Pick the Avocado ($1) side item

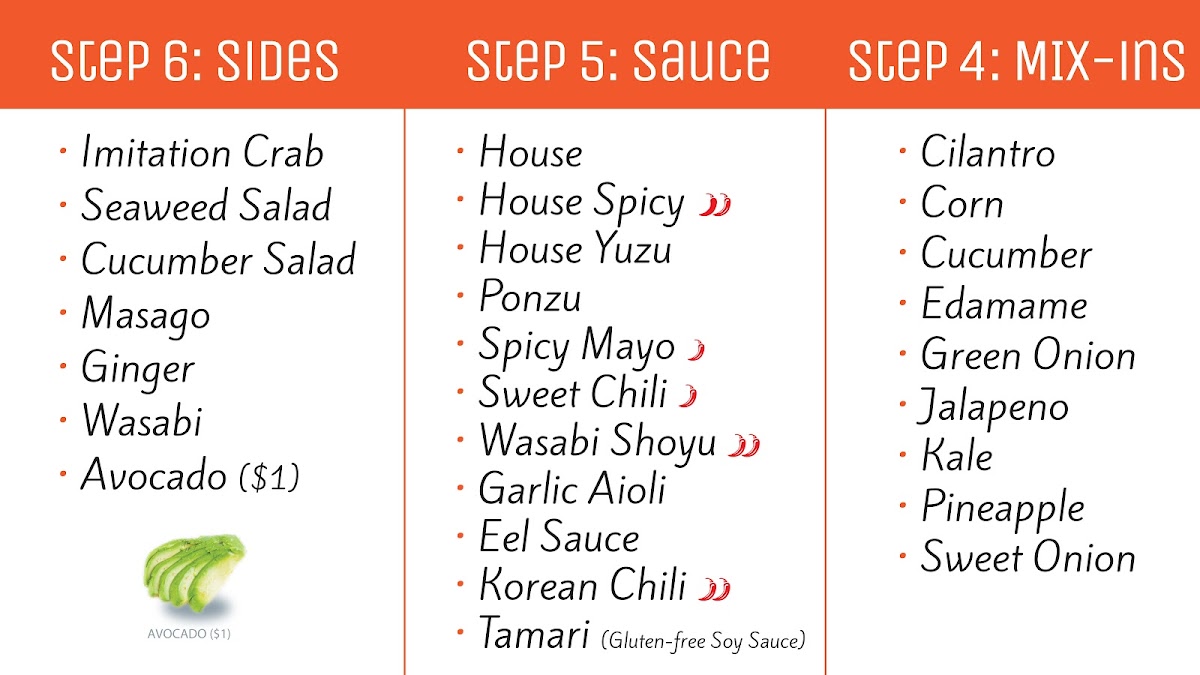coord(190,475)
